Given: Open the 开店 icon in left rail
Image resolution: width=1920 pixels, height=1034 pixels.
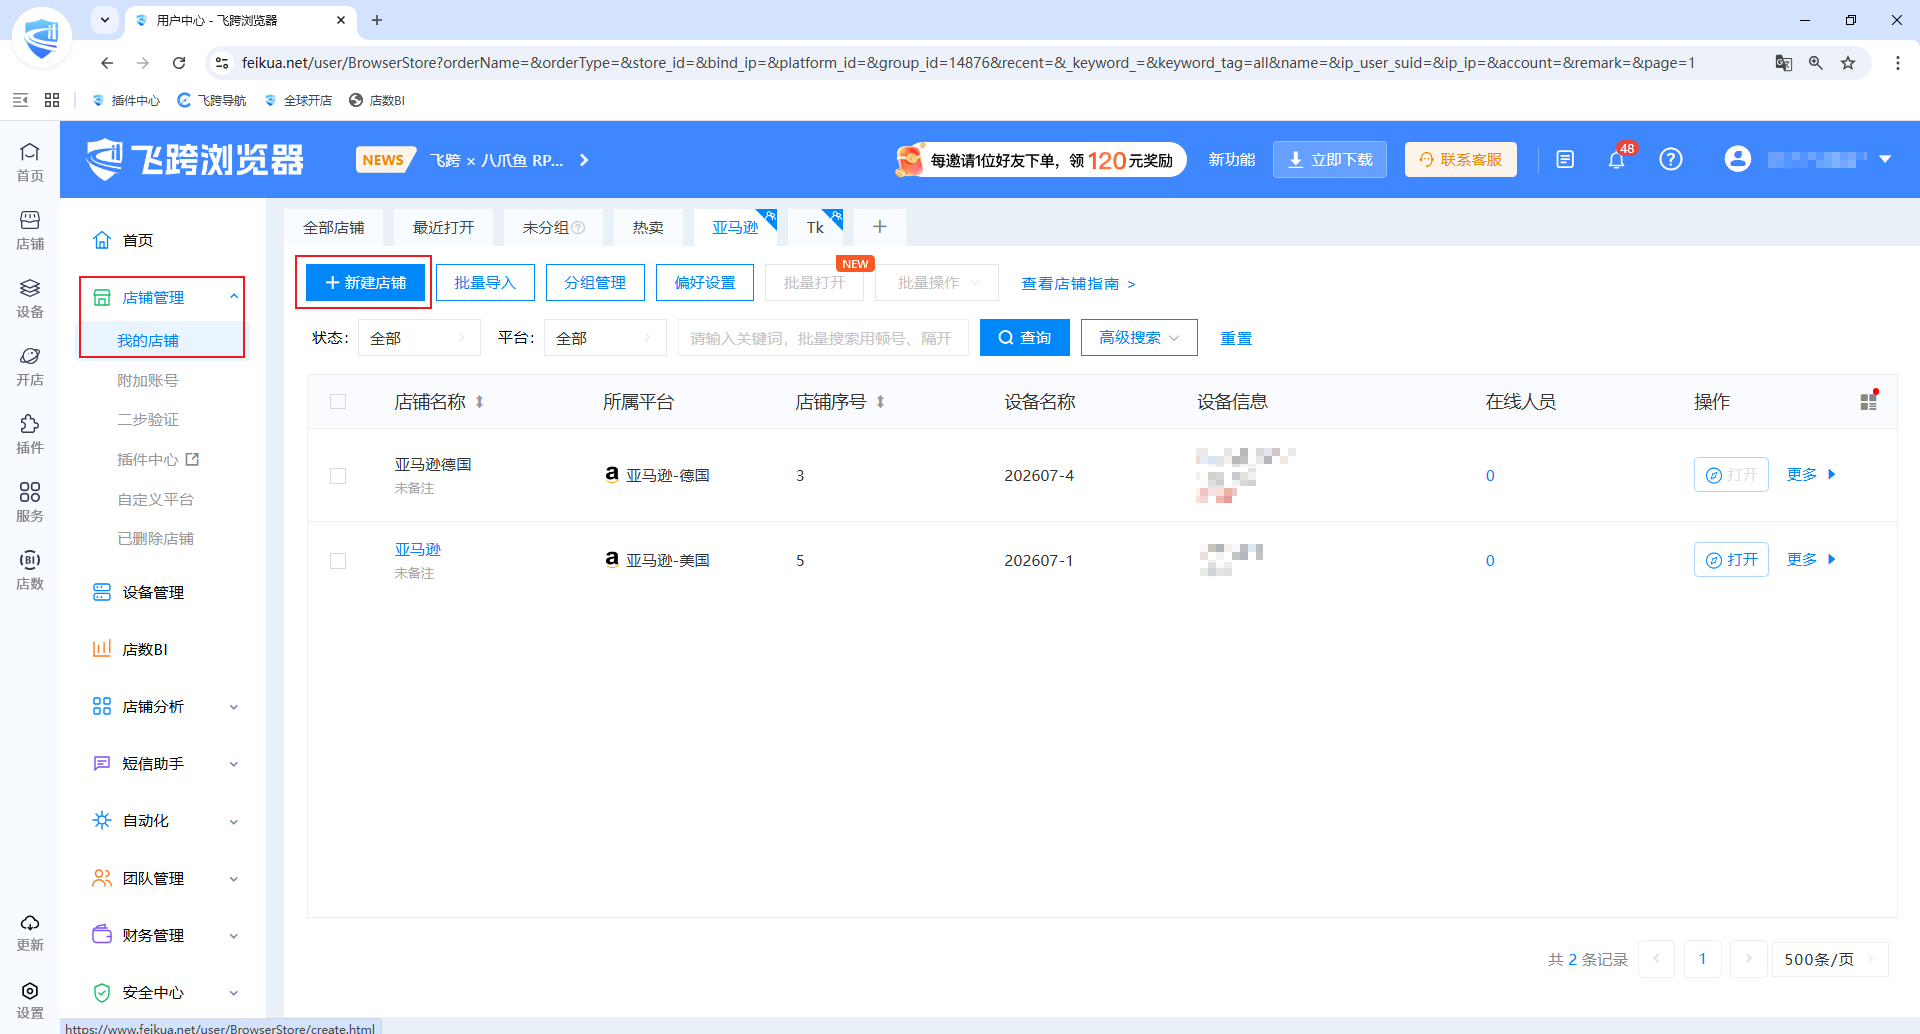Looking at the screenshot, I should coord(30,365).
